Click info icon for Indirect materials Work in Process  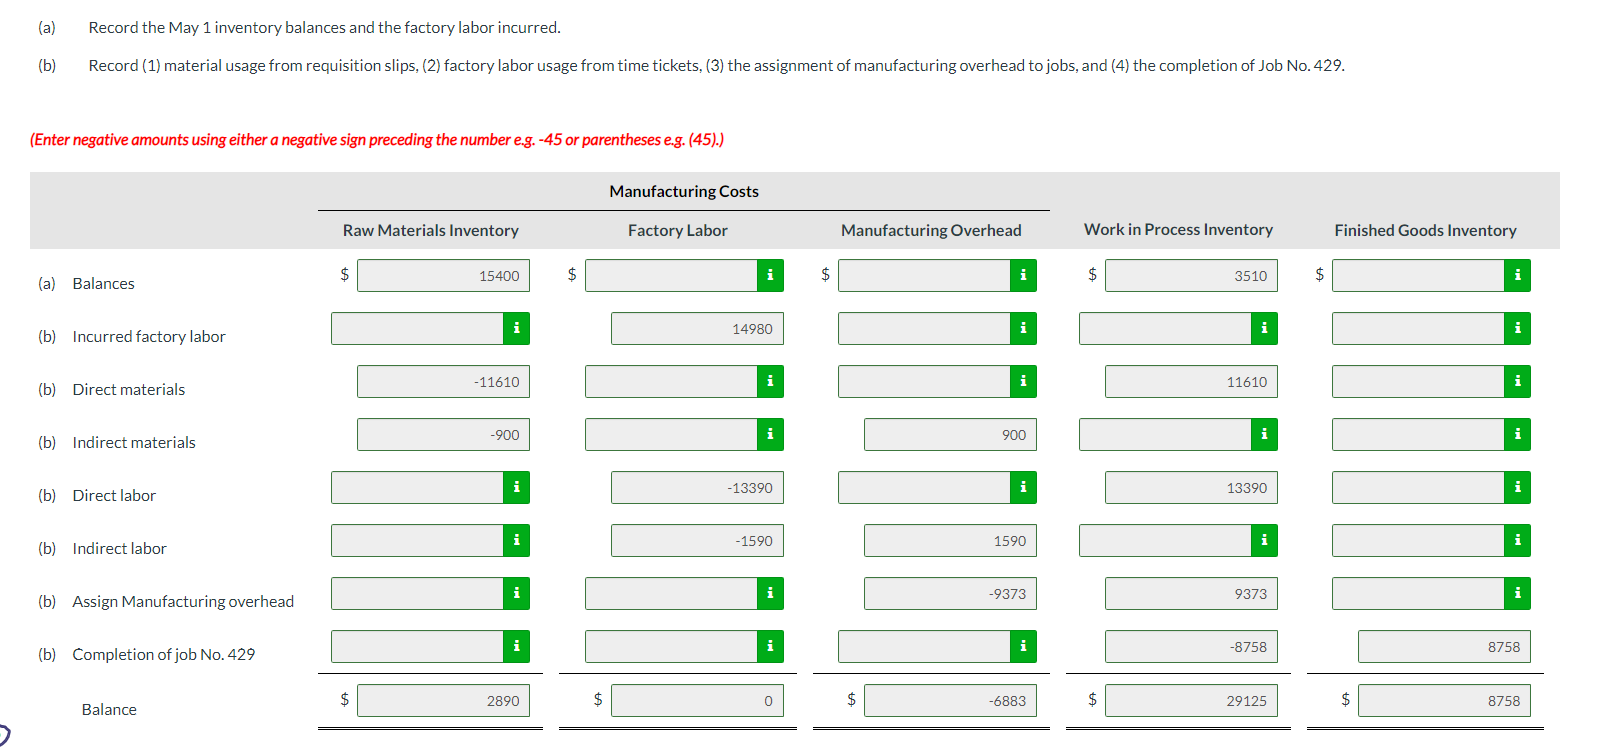click(x=1264, y=434)
